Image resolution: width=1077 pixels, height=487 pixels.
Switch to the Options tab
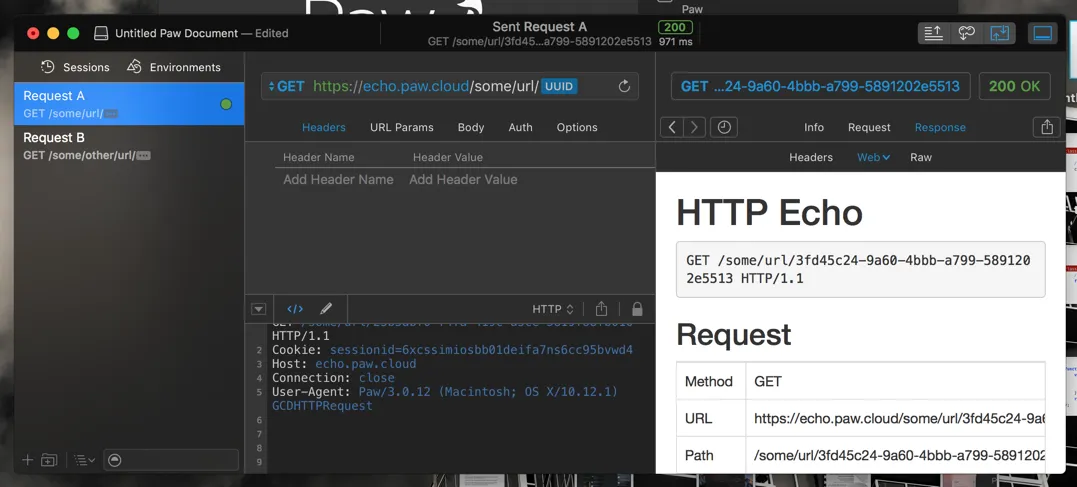pos(577,127)
